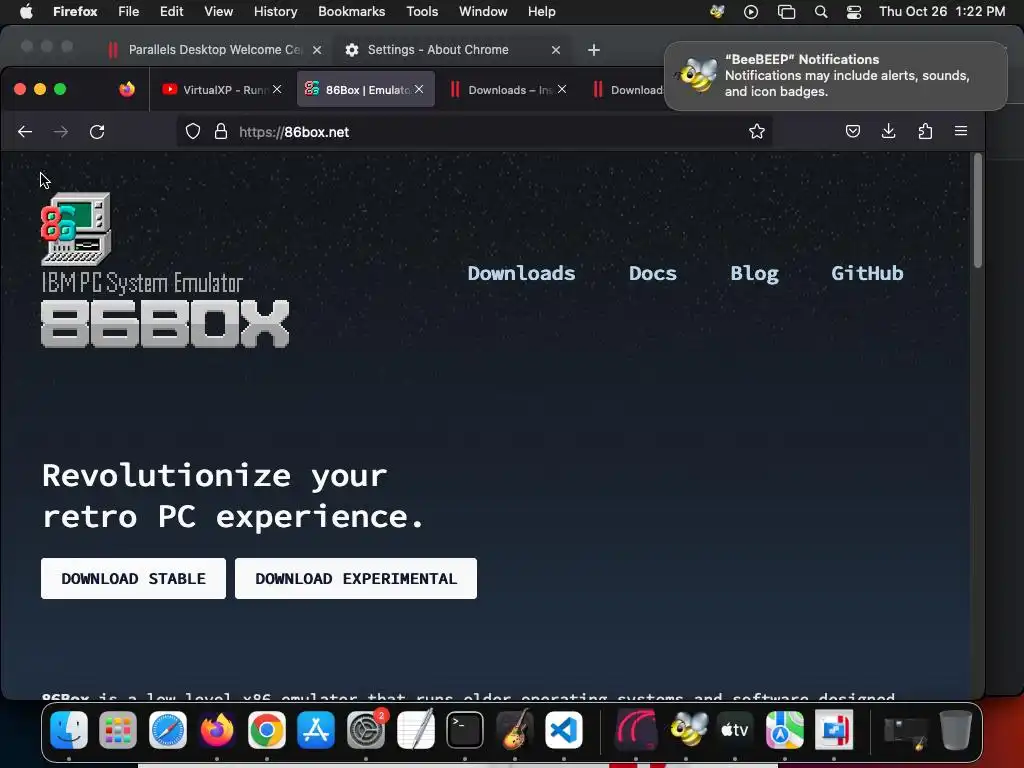Open Firefox File menu
1024x768 pixels.
pos(128,12)
